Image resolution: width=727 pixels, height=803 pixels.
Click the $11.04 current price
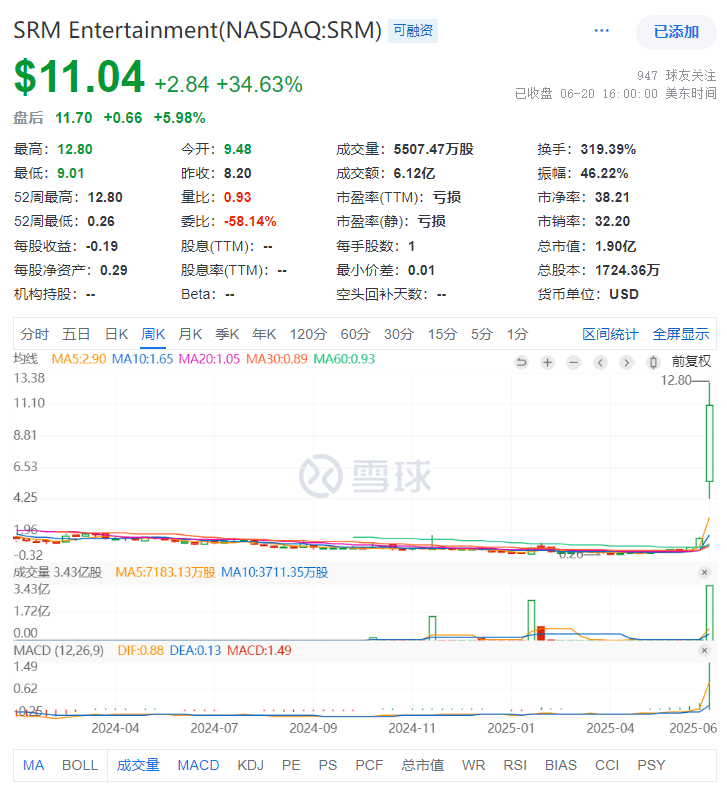(79, 77)
